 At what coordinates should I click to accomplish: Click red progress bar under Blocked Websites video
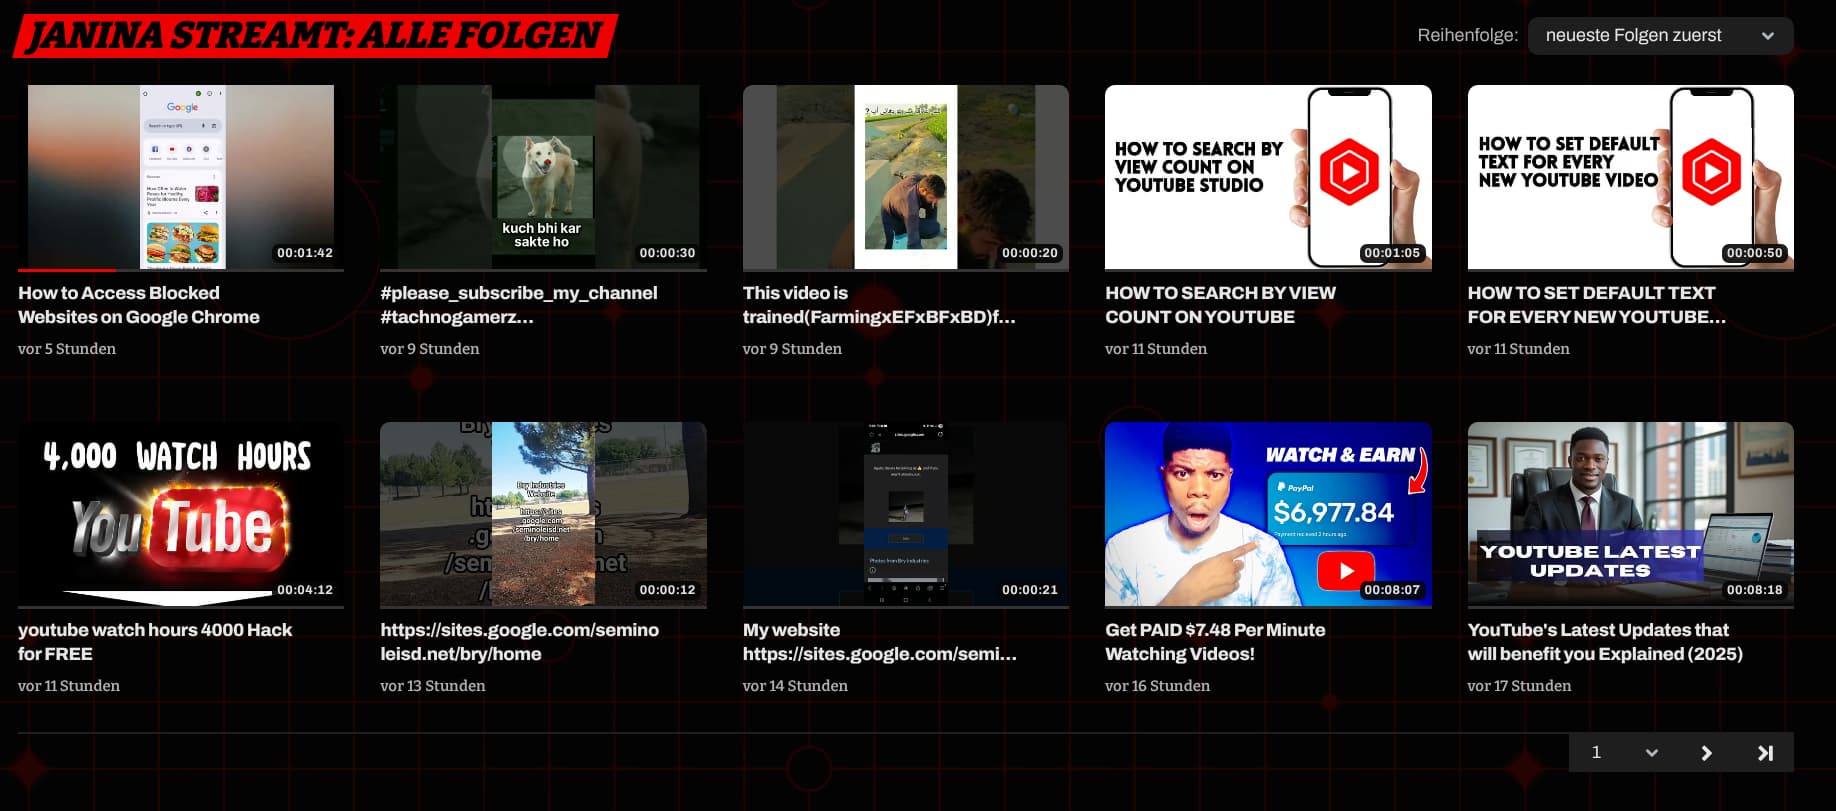(67, 270)
